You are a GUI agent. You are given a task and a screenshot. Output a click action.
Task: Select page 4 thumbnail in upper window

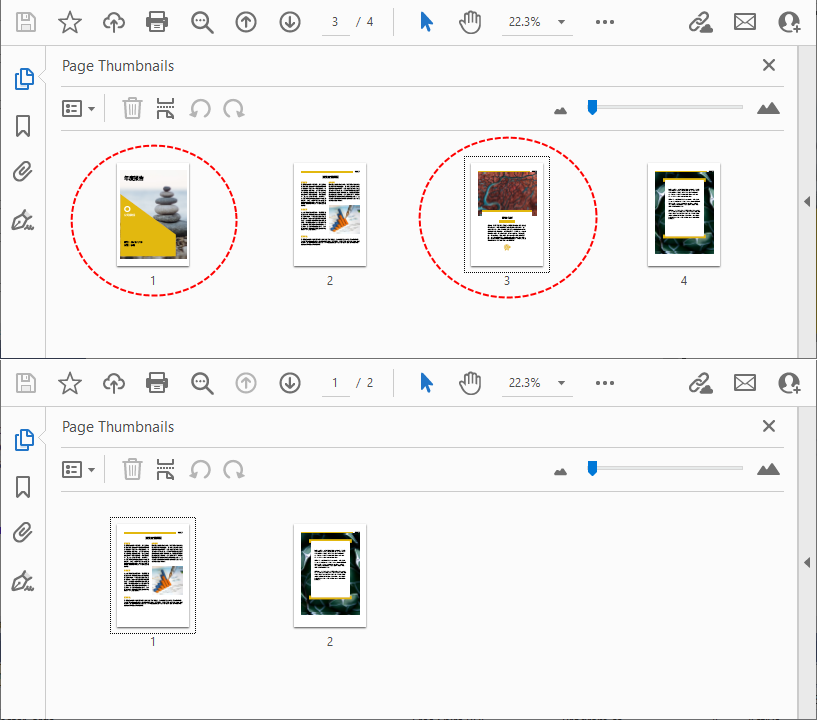click(x=684, y=215)
